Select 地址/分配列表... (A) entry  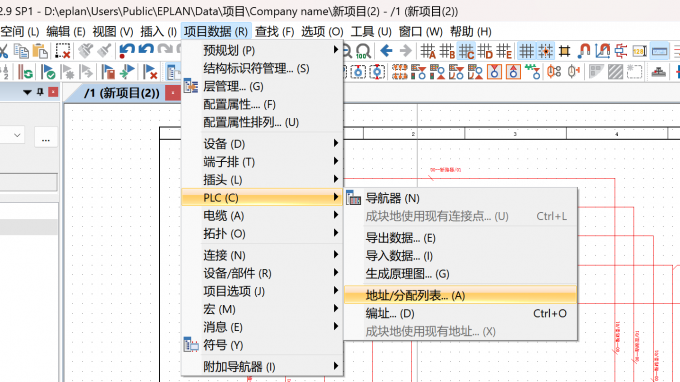click(461, 295)
